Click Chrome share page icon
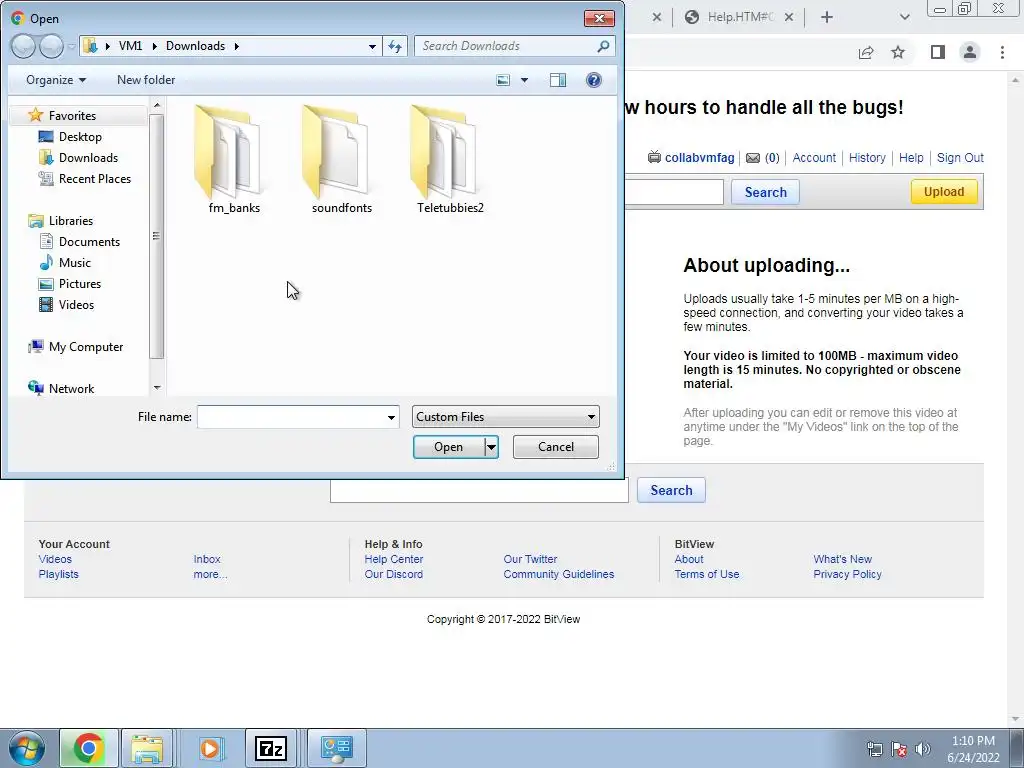 point(866,52)
